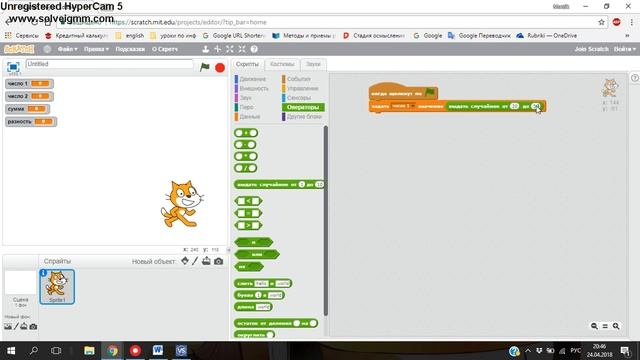Take new backdrop from camera
The image size is (640, 360).
[33, 326]
